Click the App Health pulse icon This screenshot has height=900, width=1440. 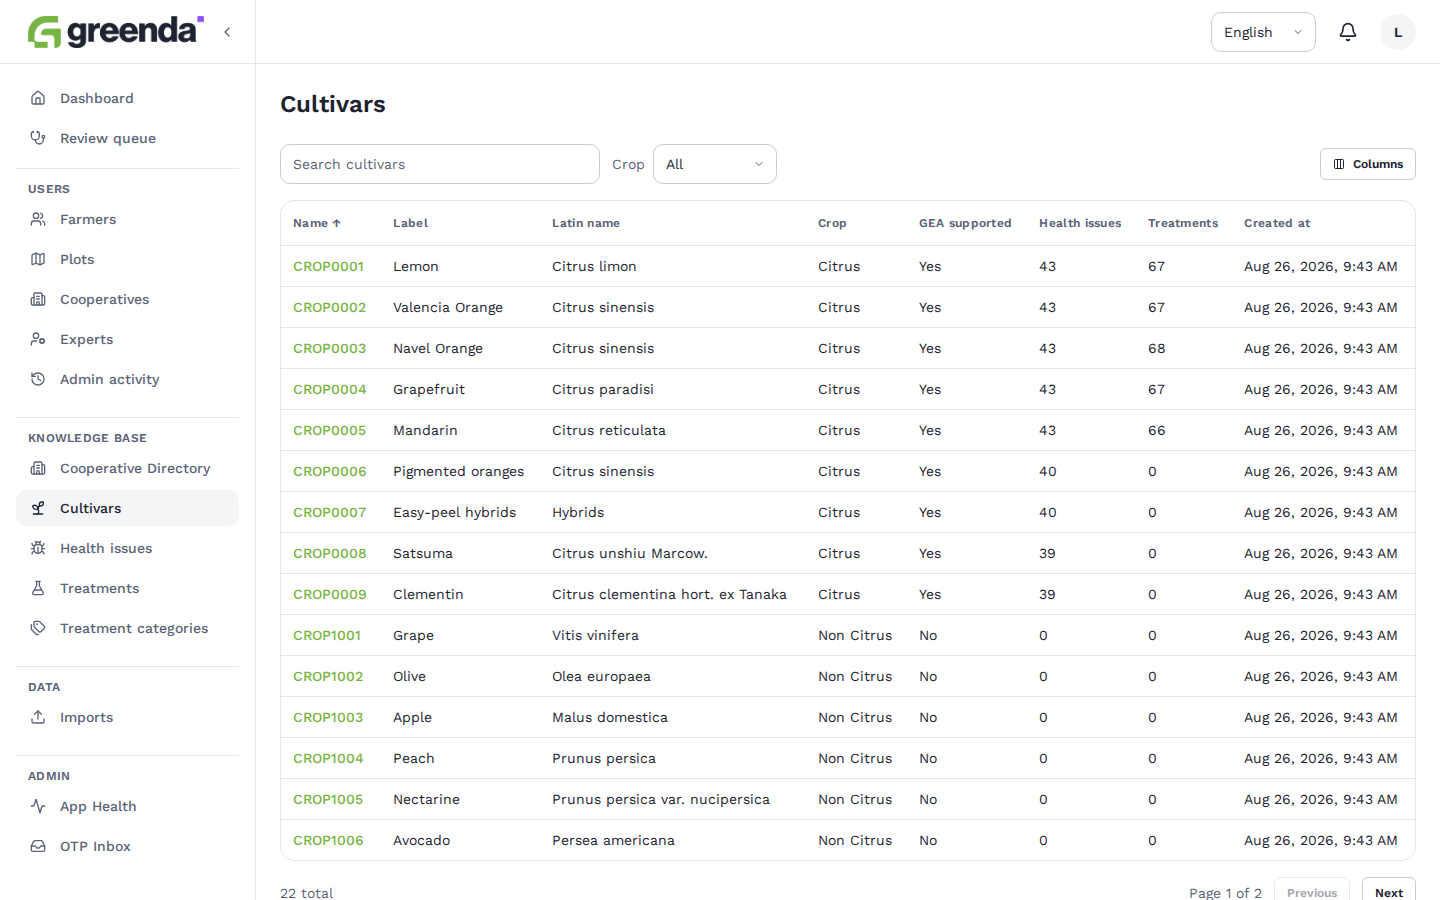[38, 806]
